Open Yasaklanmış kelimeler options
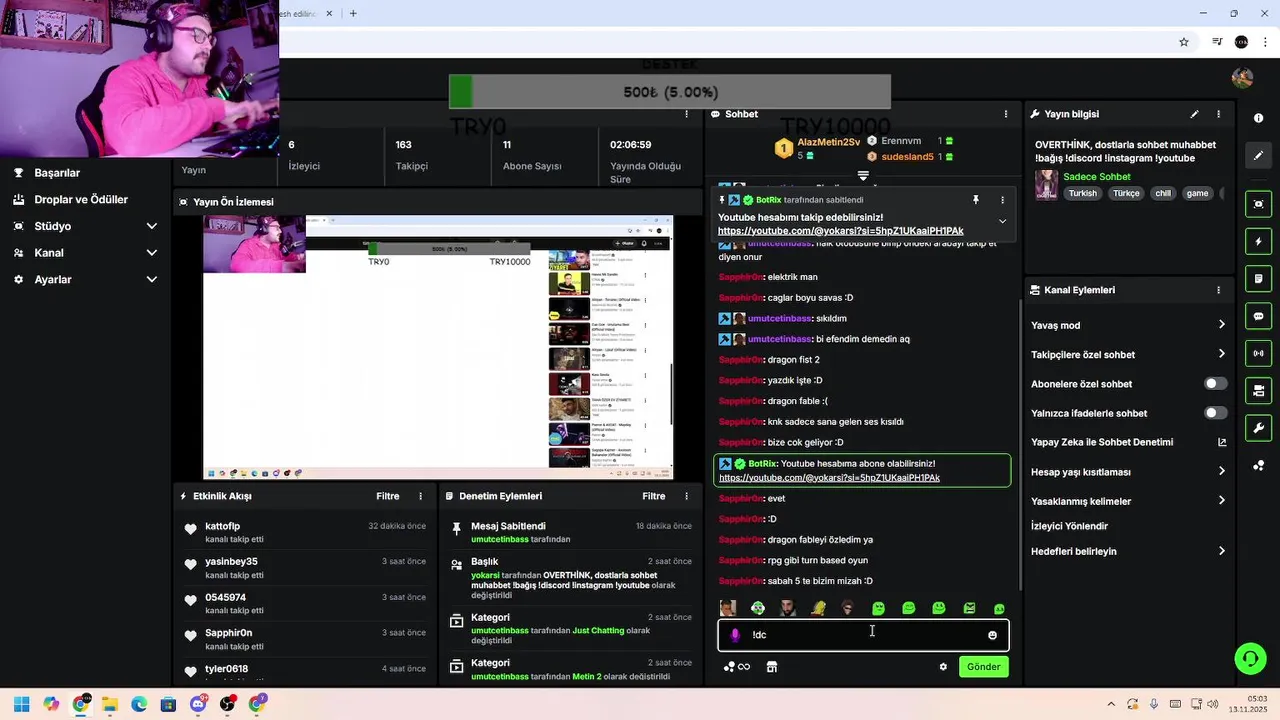1280x720 pixels. click(x=1128, y=501)
